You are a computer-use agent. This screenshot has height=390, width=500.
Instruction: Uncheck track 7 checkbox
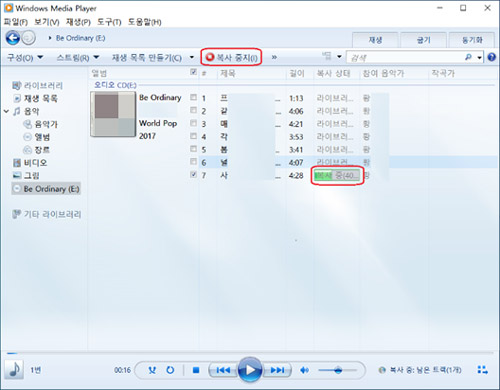pos(193,174)
